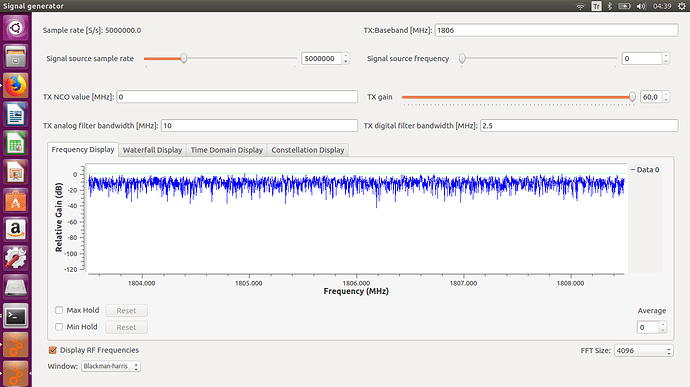Enable the Max Hold checkbox
690x387 pixels.
coord(59,310)
